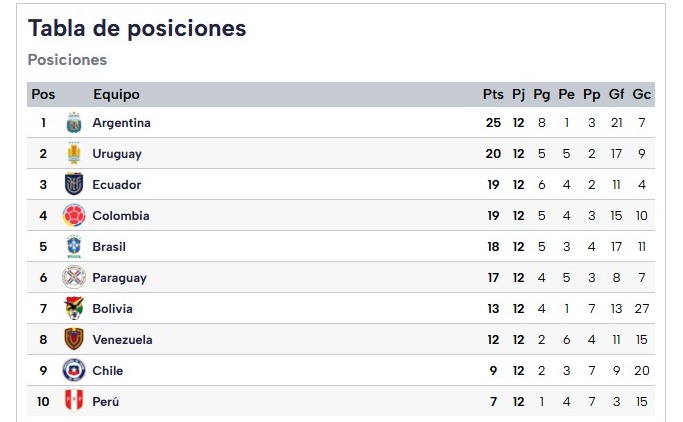Click the Paraguay circular crest icon

[74, 277]
